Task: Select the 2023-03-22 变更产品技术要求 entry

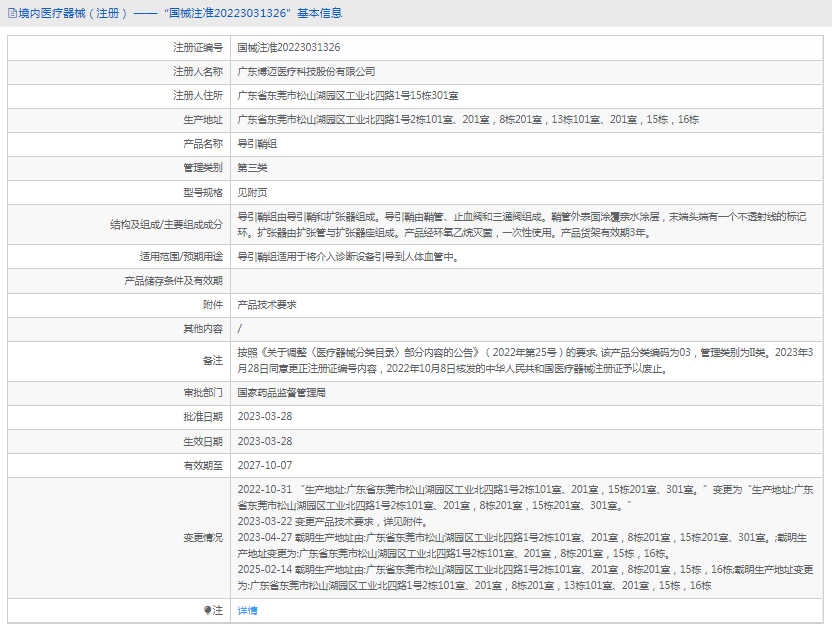Action: [333, 521]
